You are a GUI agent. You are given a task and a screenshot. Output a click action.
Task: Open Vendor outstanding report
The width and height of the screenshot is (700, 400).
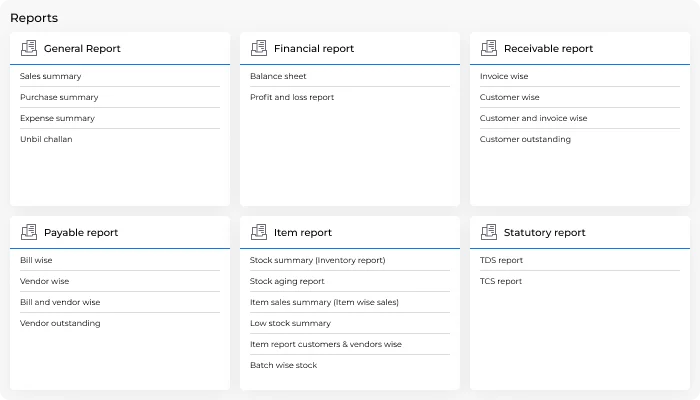click(x=60, y=323)
